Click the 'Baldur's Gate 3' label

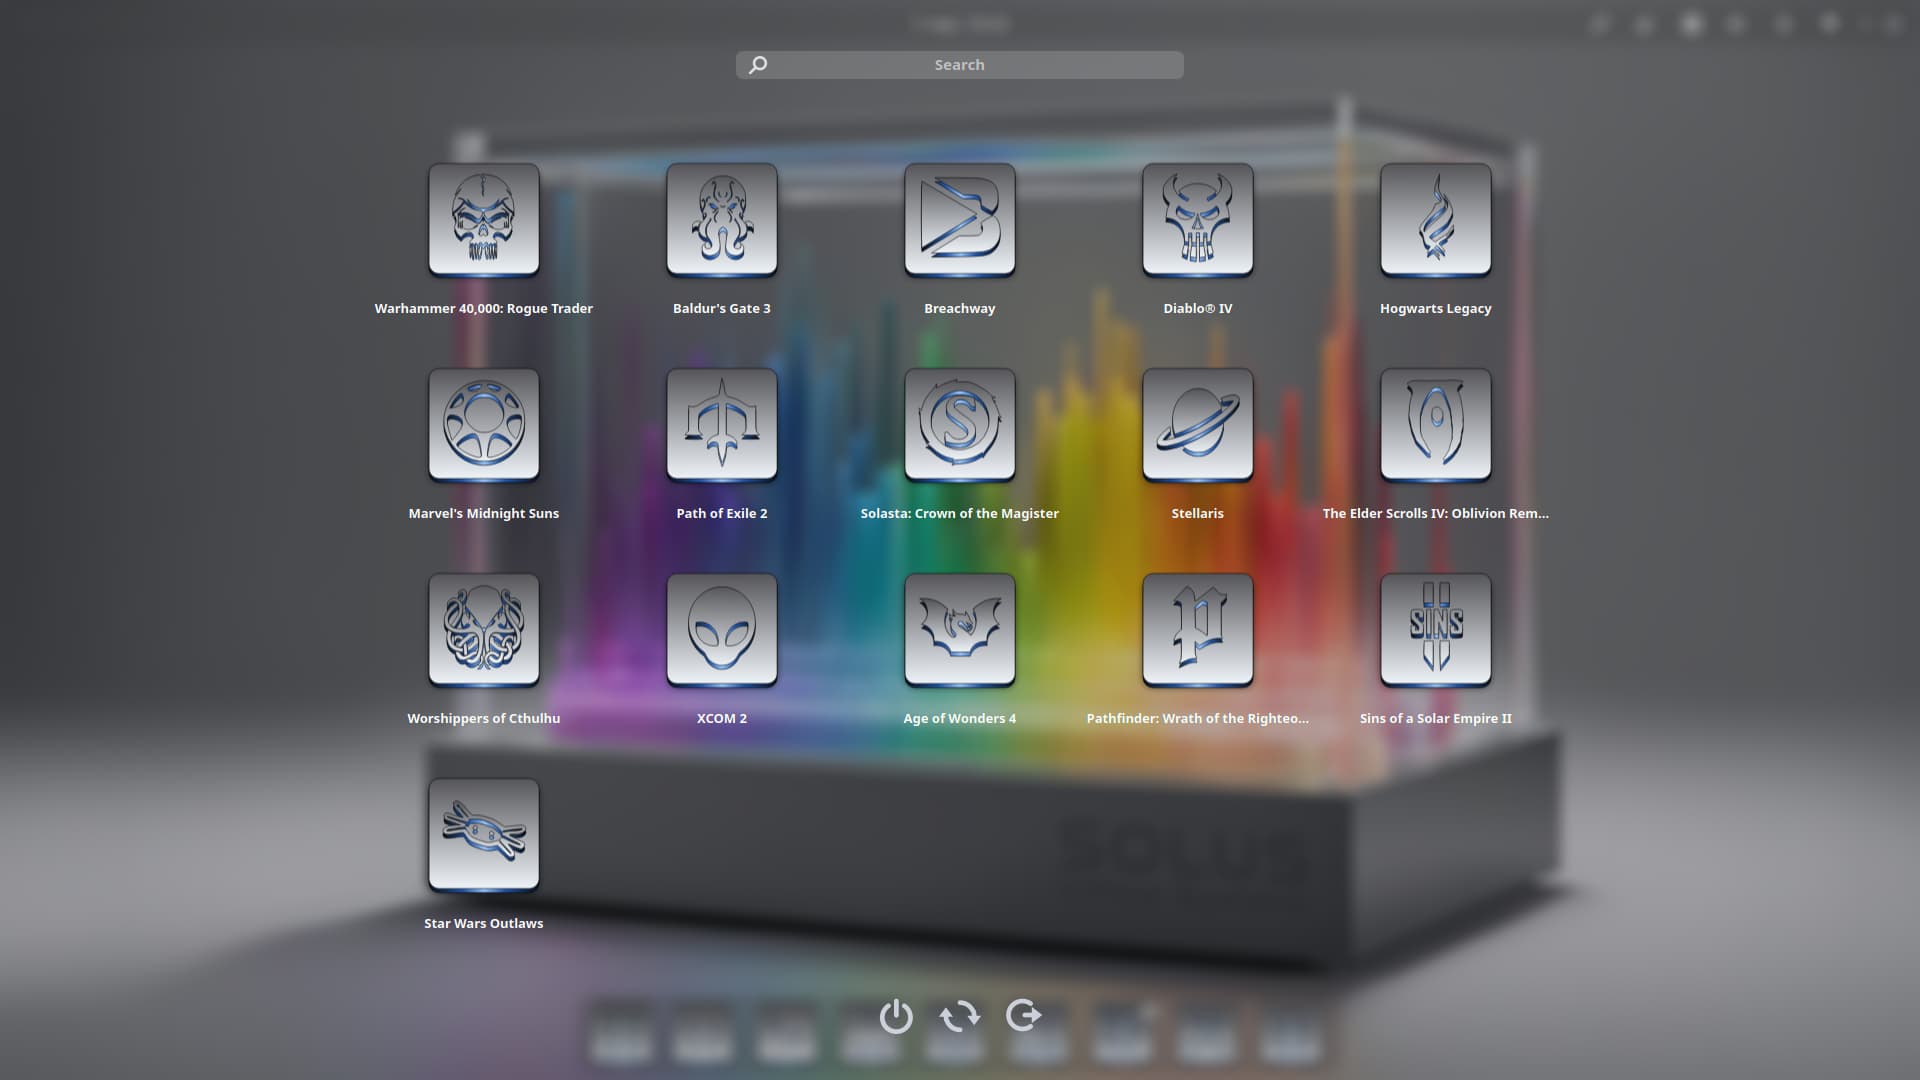(722, 308)
